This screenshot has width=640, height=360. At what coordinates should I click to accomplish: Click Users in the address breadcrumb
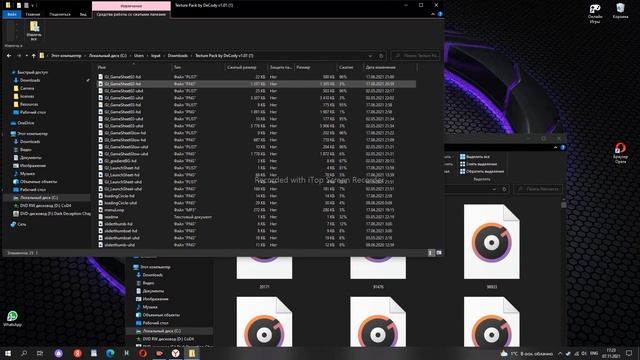tap(139, 56)
